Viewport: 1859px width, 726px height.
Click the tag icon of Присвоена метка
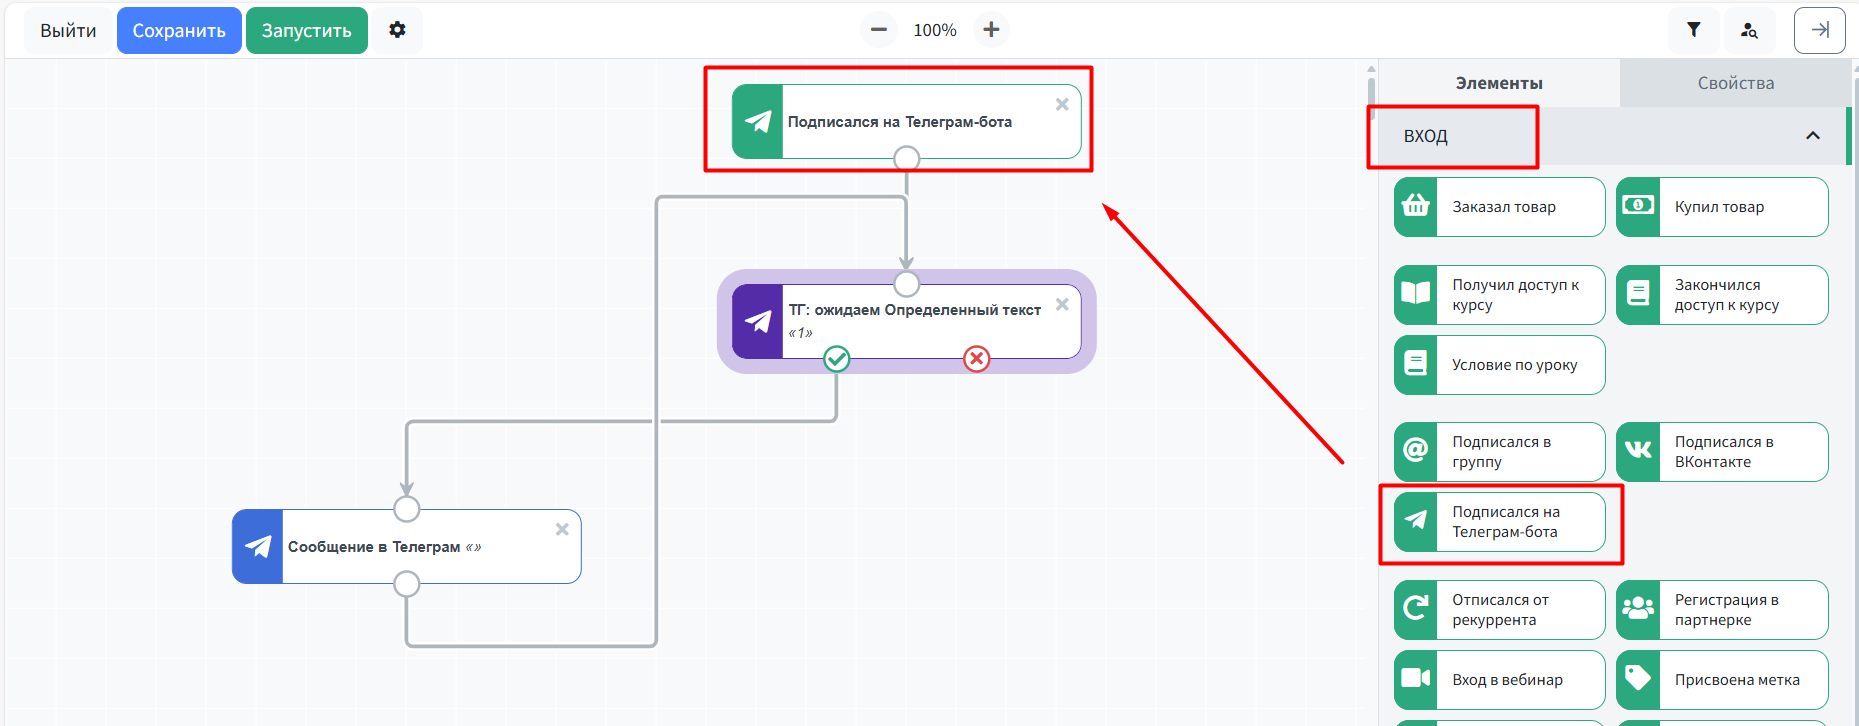pyautogui.click(x=1638, y=678)
